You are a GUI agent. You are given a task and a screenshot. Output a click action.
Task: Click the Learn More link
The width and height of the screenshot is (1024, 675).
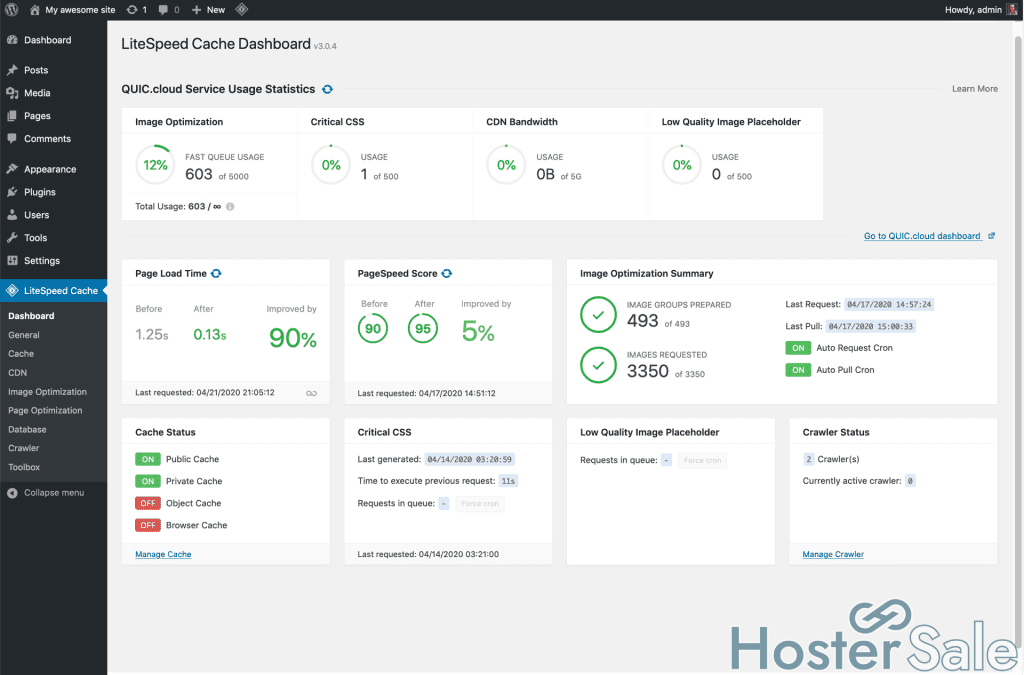974,89
